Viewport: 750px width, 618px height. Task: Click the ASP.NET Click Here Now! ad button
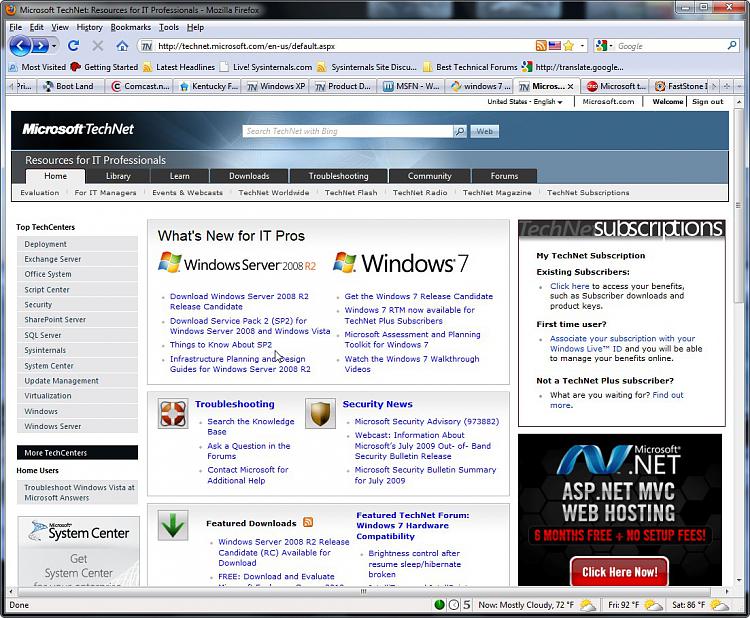619,572
